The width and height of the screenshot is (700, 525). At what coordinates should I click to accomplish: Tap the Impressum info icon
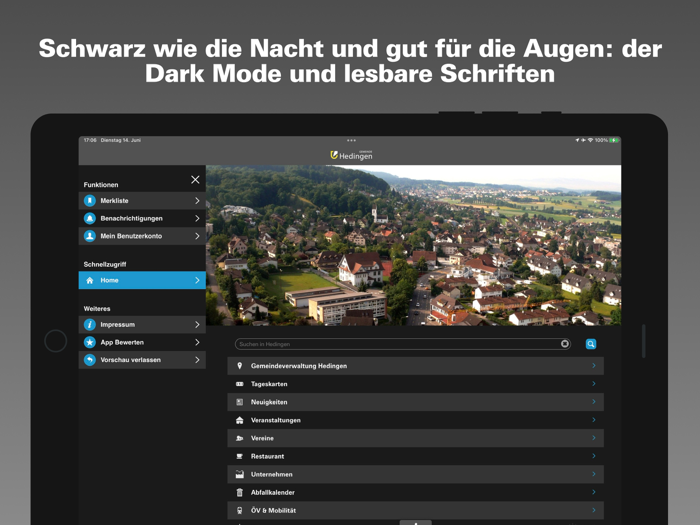point(90,325)
